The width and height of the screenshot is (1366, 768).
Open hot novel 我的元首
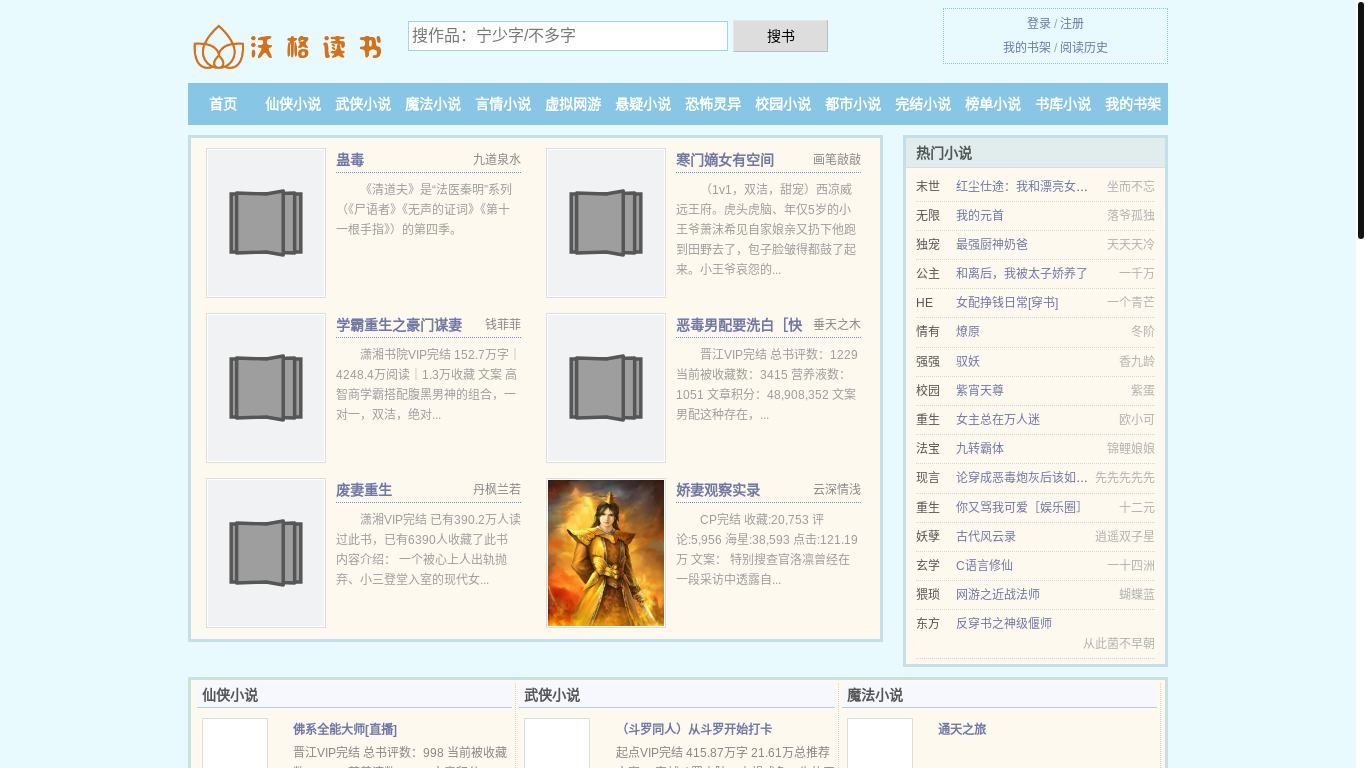pos(980,215)
